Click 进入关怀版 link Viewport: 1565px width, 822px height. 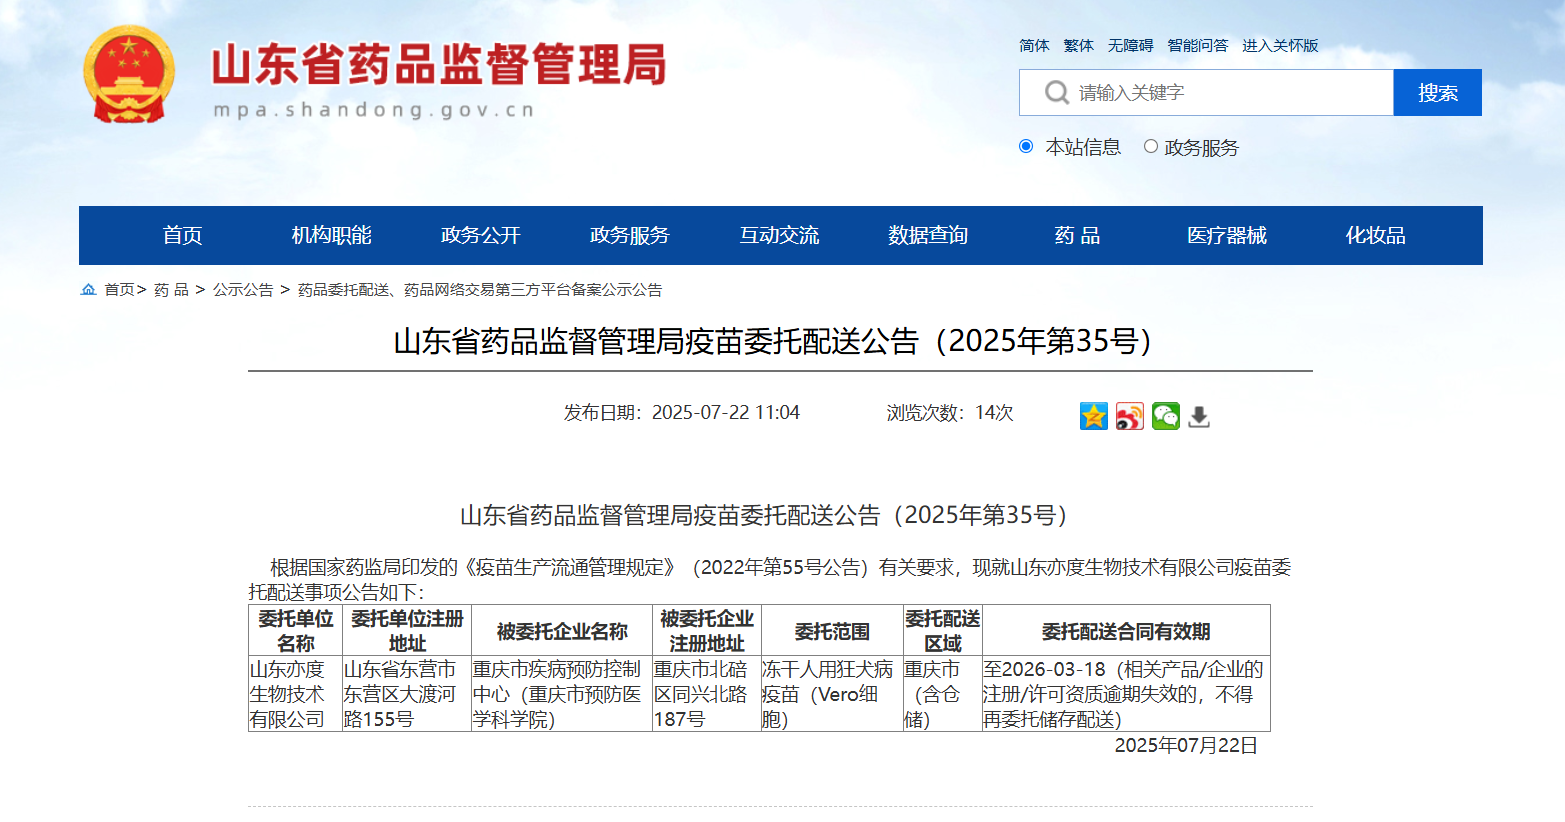click(x=1280, y=46)
